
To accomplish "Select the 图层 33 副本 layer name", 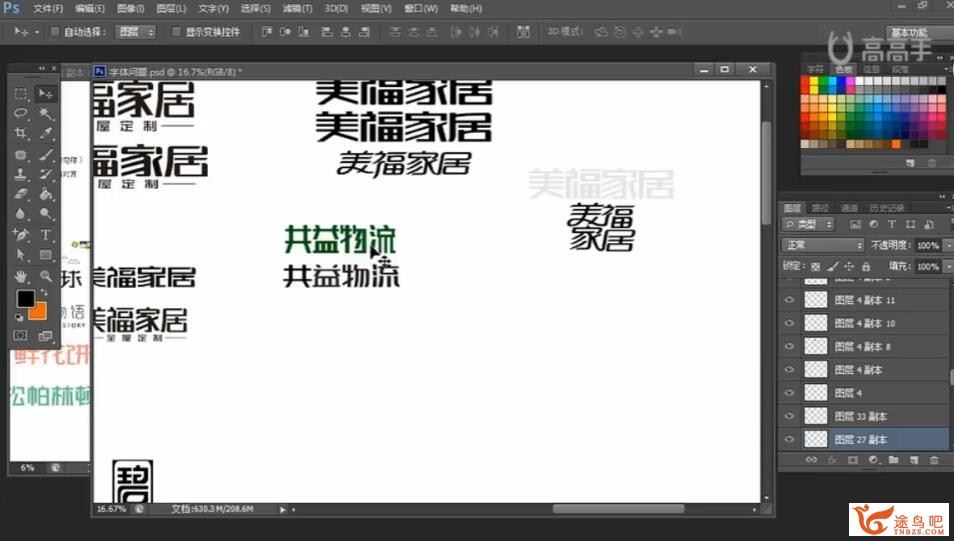I will [860, 416].
